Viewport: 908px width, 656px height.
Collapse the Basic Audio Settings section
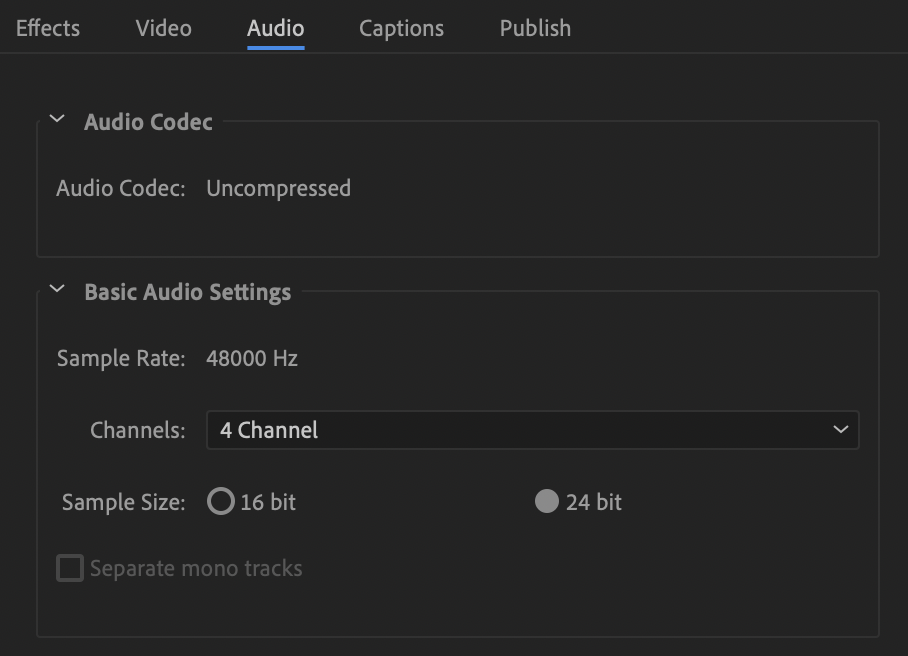click(56, 291)
